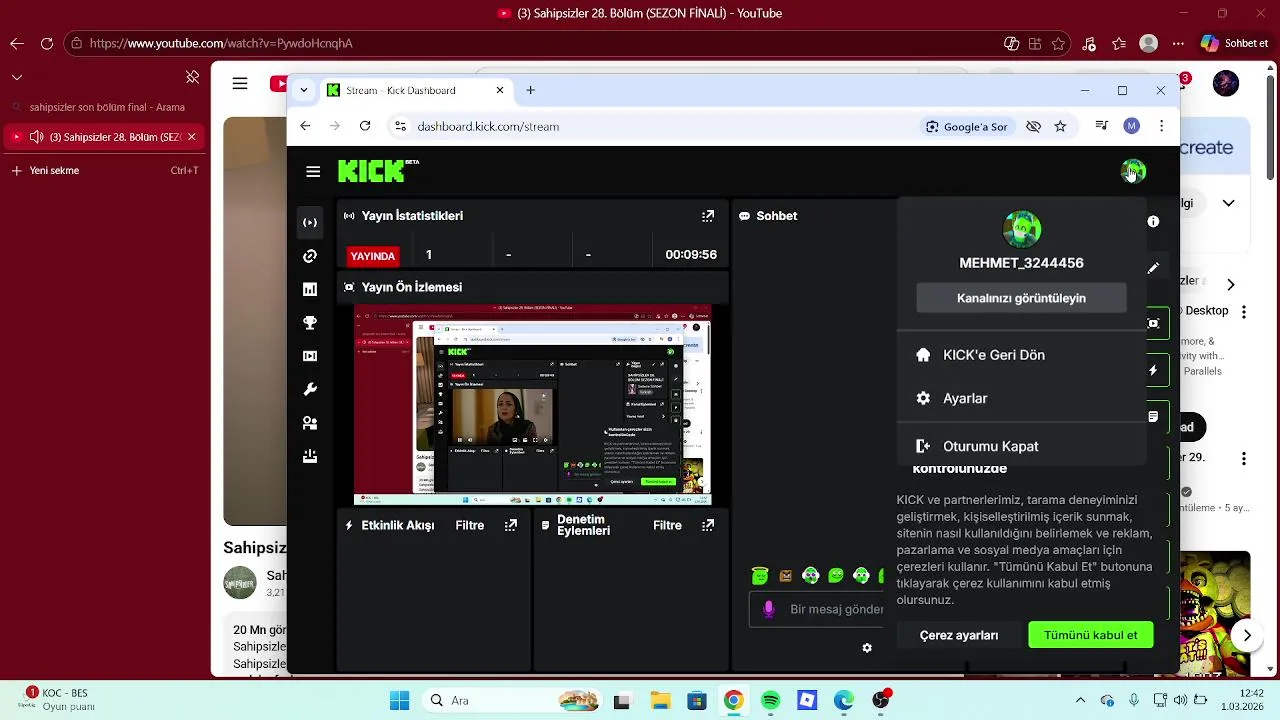Click the third-party cookie eye icon in Chrome

coord(1033,127)
